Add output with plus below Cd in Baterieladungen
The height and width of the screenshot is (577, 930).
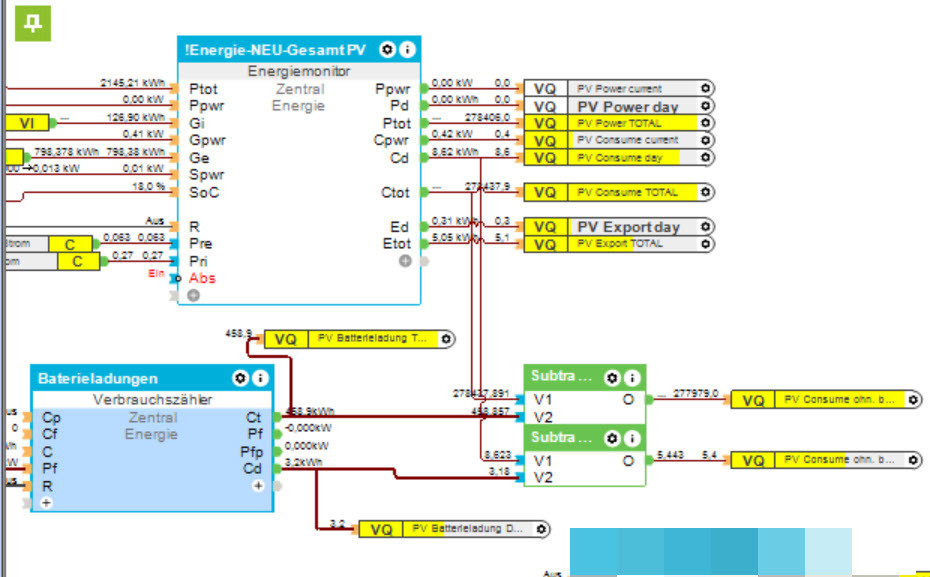pos(258,486)
